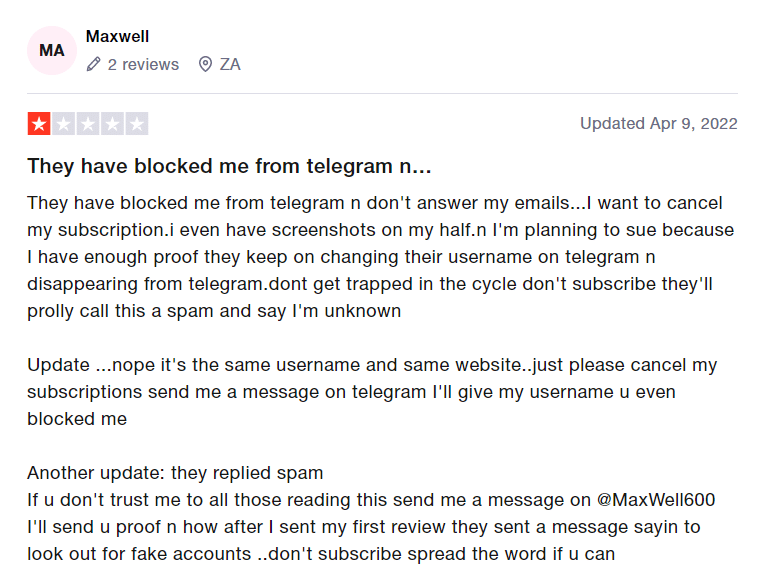The image size is (762, 584).
Task: Click the Another update they replied spam line
Action: (x=175, y=473)
